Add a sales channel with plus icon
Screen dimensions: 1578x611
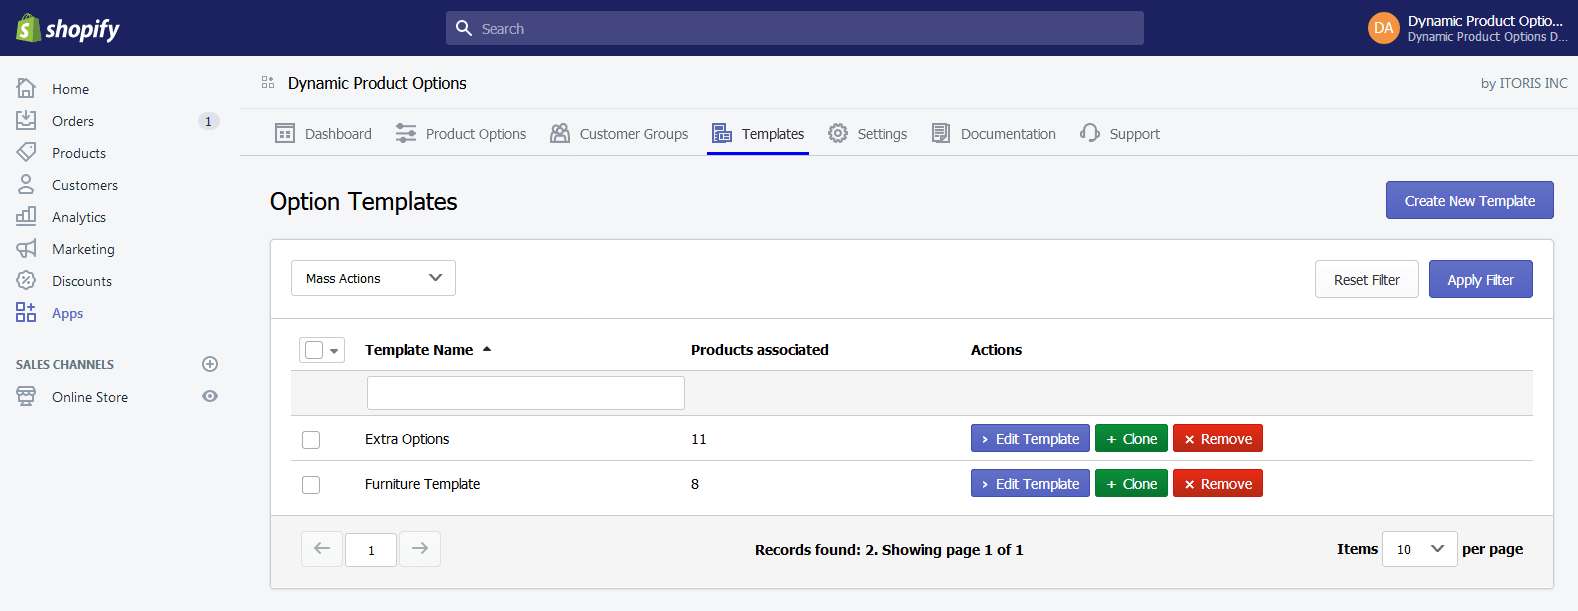pyautogui.click(x=210, y=364)
